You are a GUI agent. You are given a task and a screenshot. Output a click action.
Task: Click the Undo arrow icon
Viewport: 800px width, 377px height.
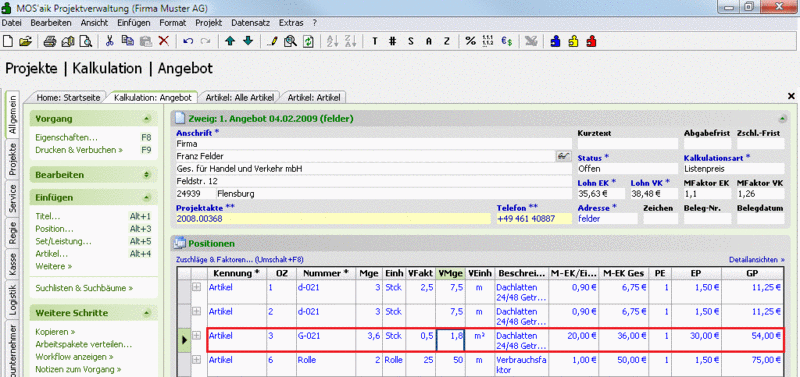tap(188, 42)
